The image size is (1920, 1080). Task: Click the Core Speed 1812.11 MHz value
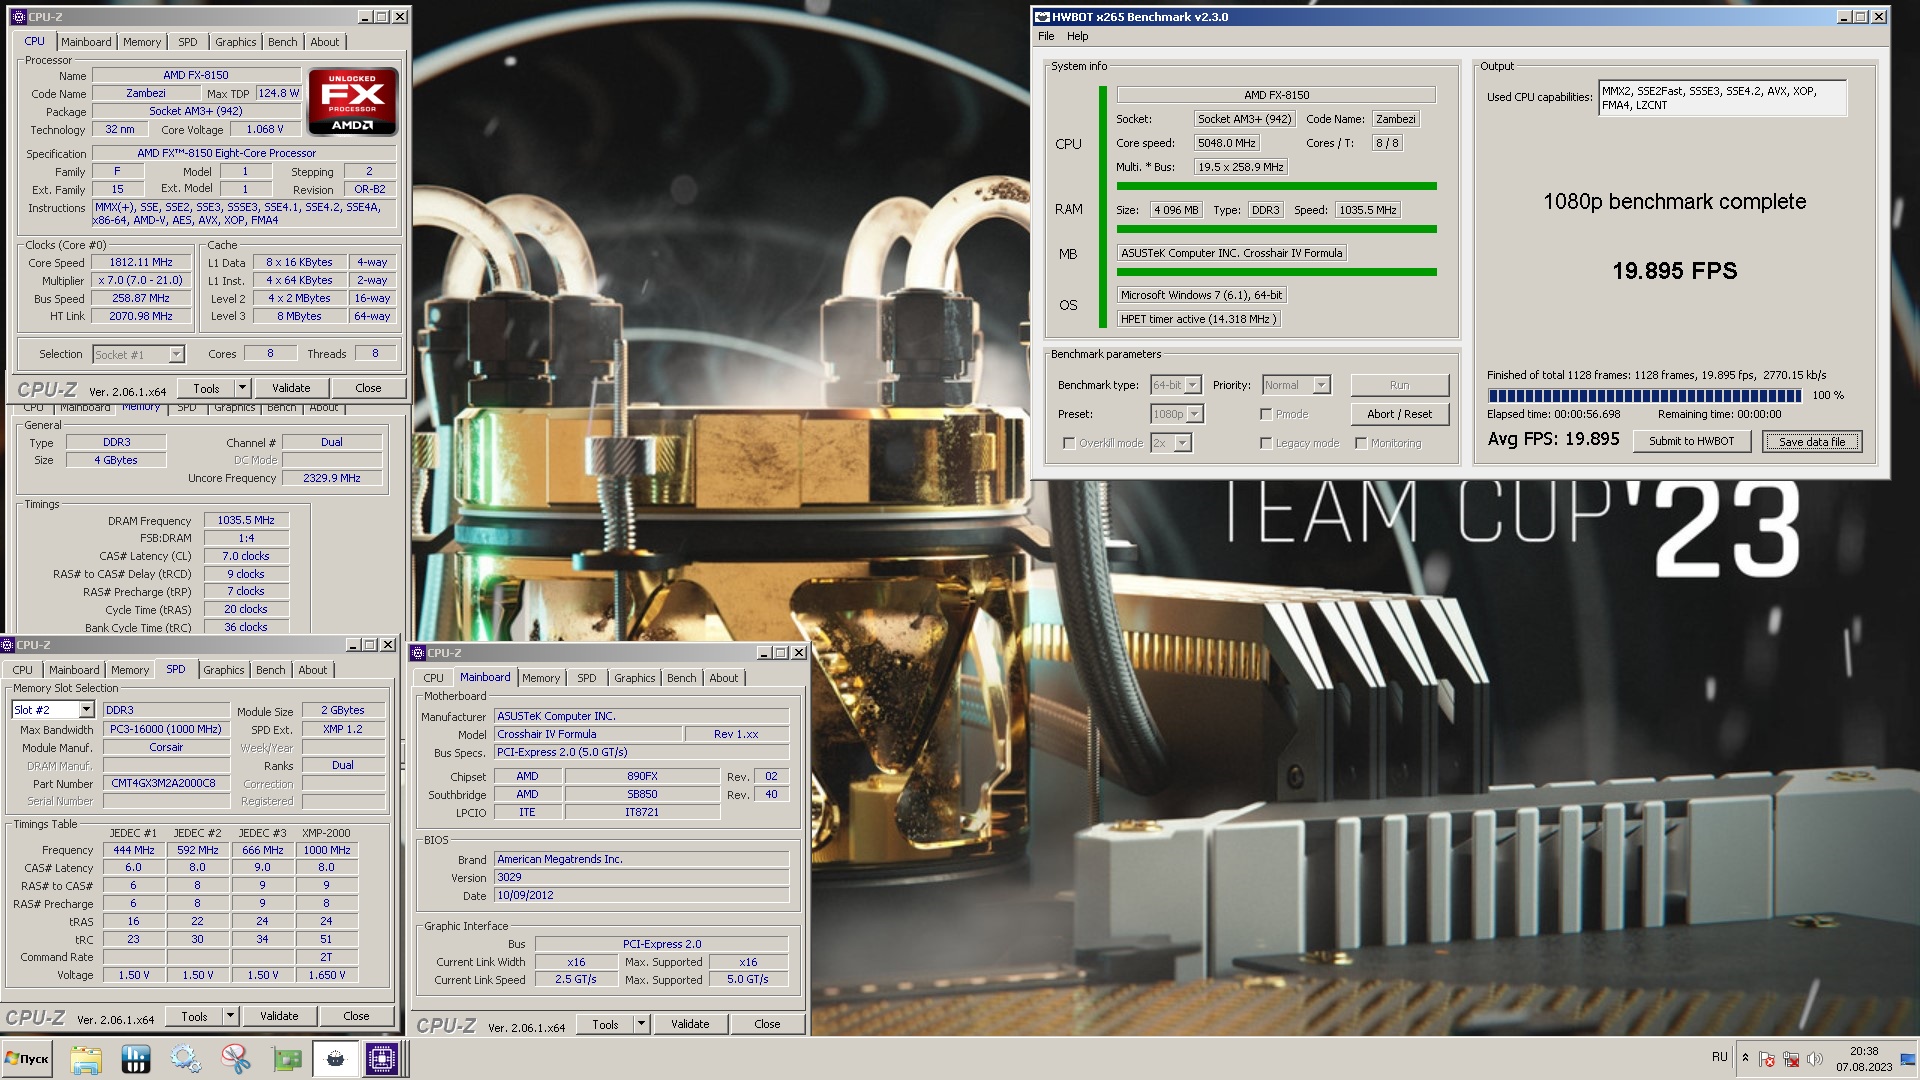[x=141, y=262]
